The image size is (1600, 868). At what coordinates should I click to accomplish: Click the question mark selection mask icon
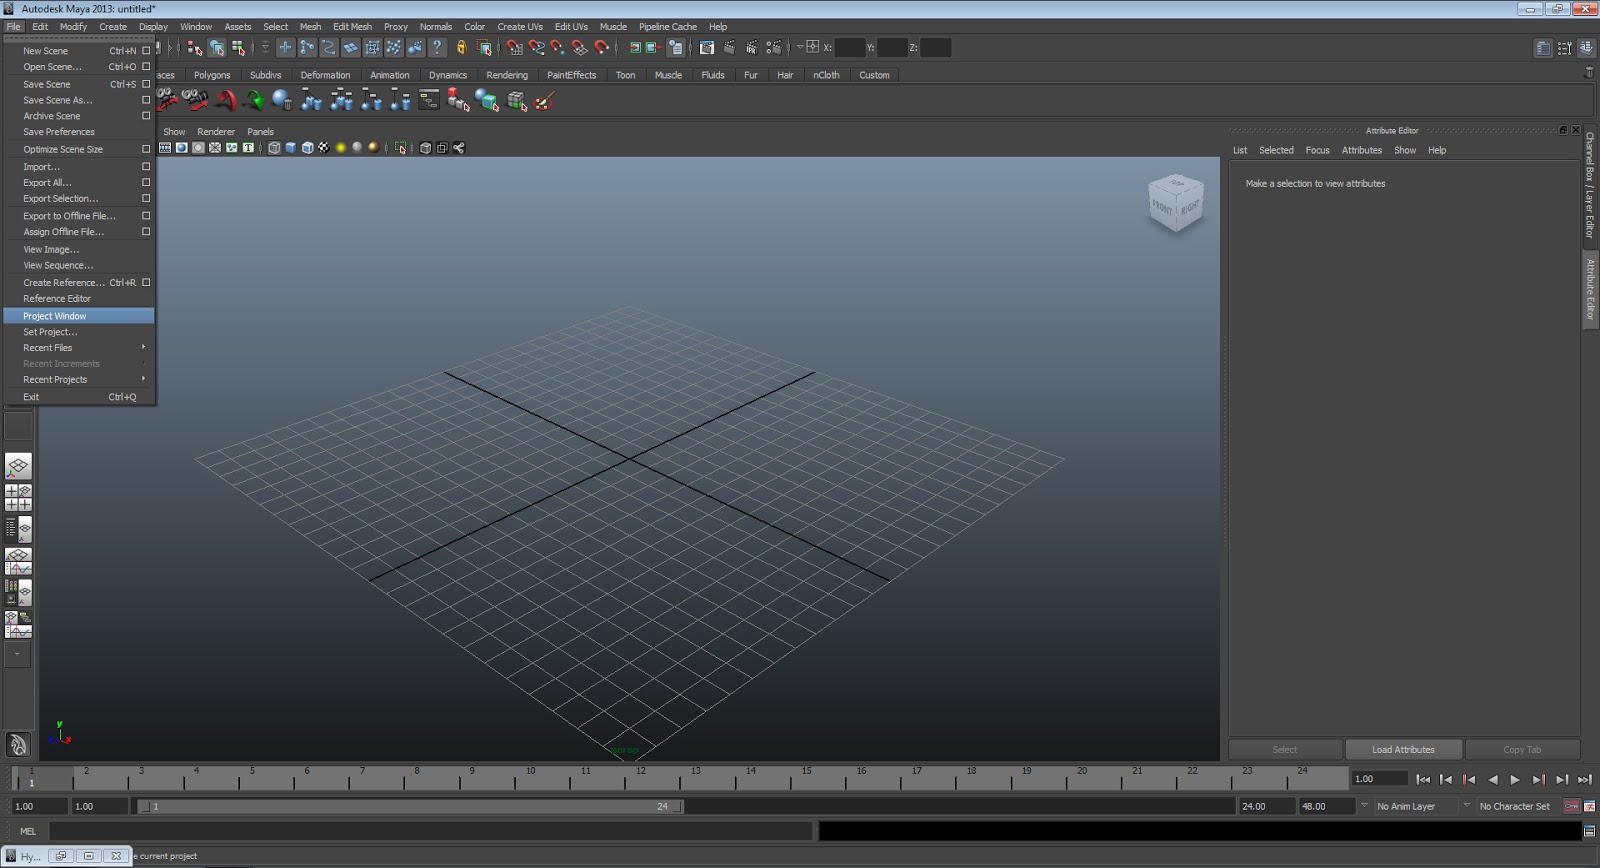(437, 47)
